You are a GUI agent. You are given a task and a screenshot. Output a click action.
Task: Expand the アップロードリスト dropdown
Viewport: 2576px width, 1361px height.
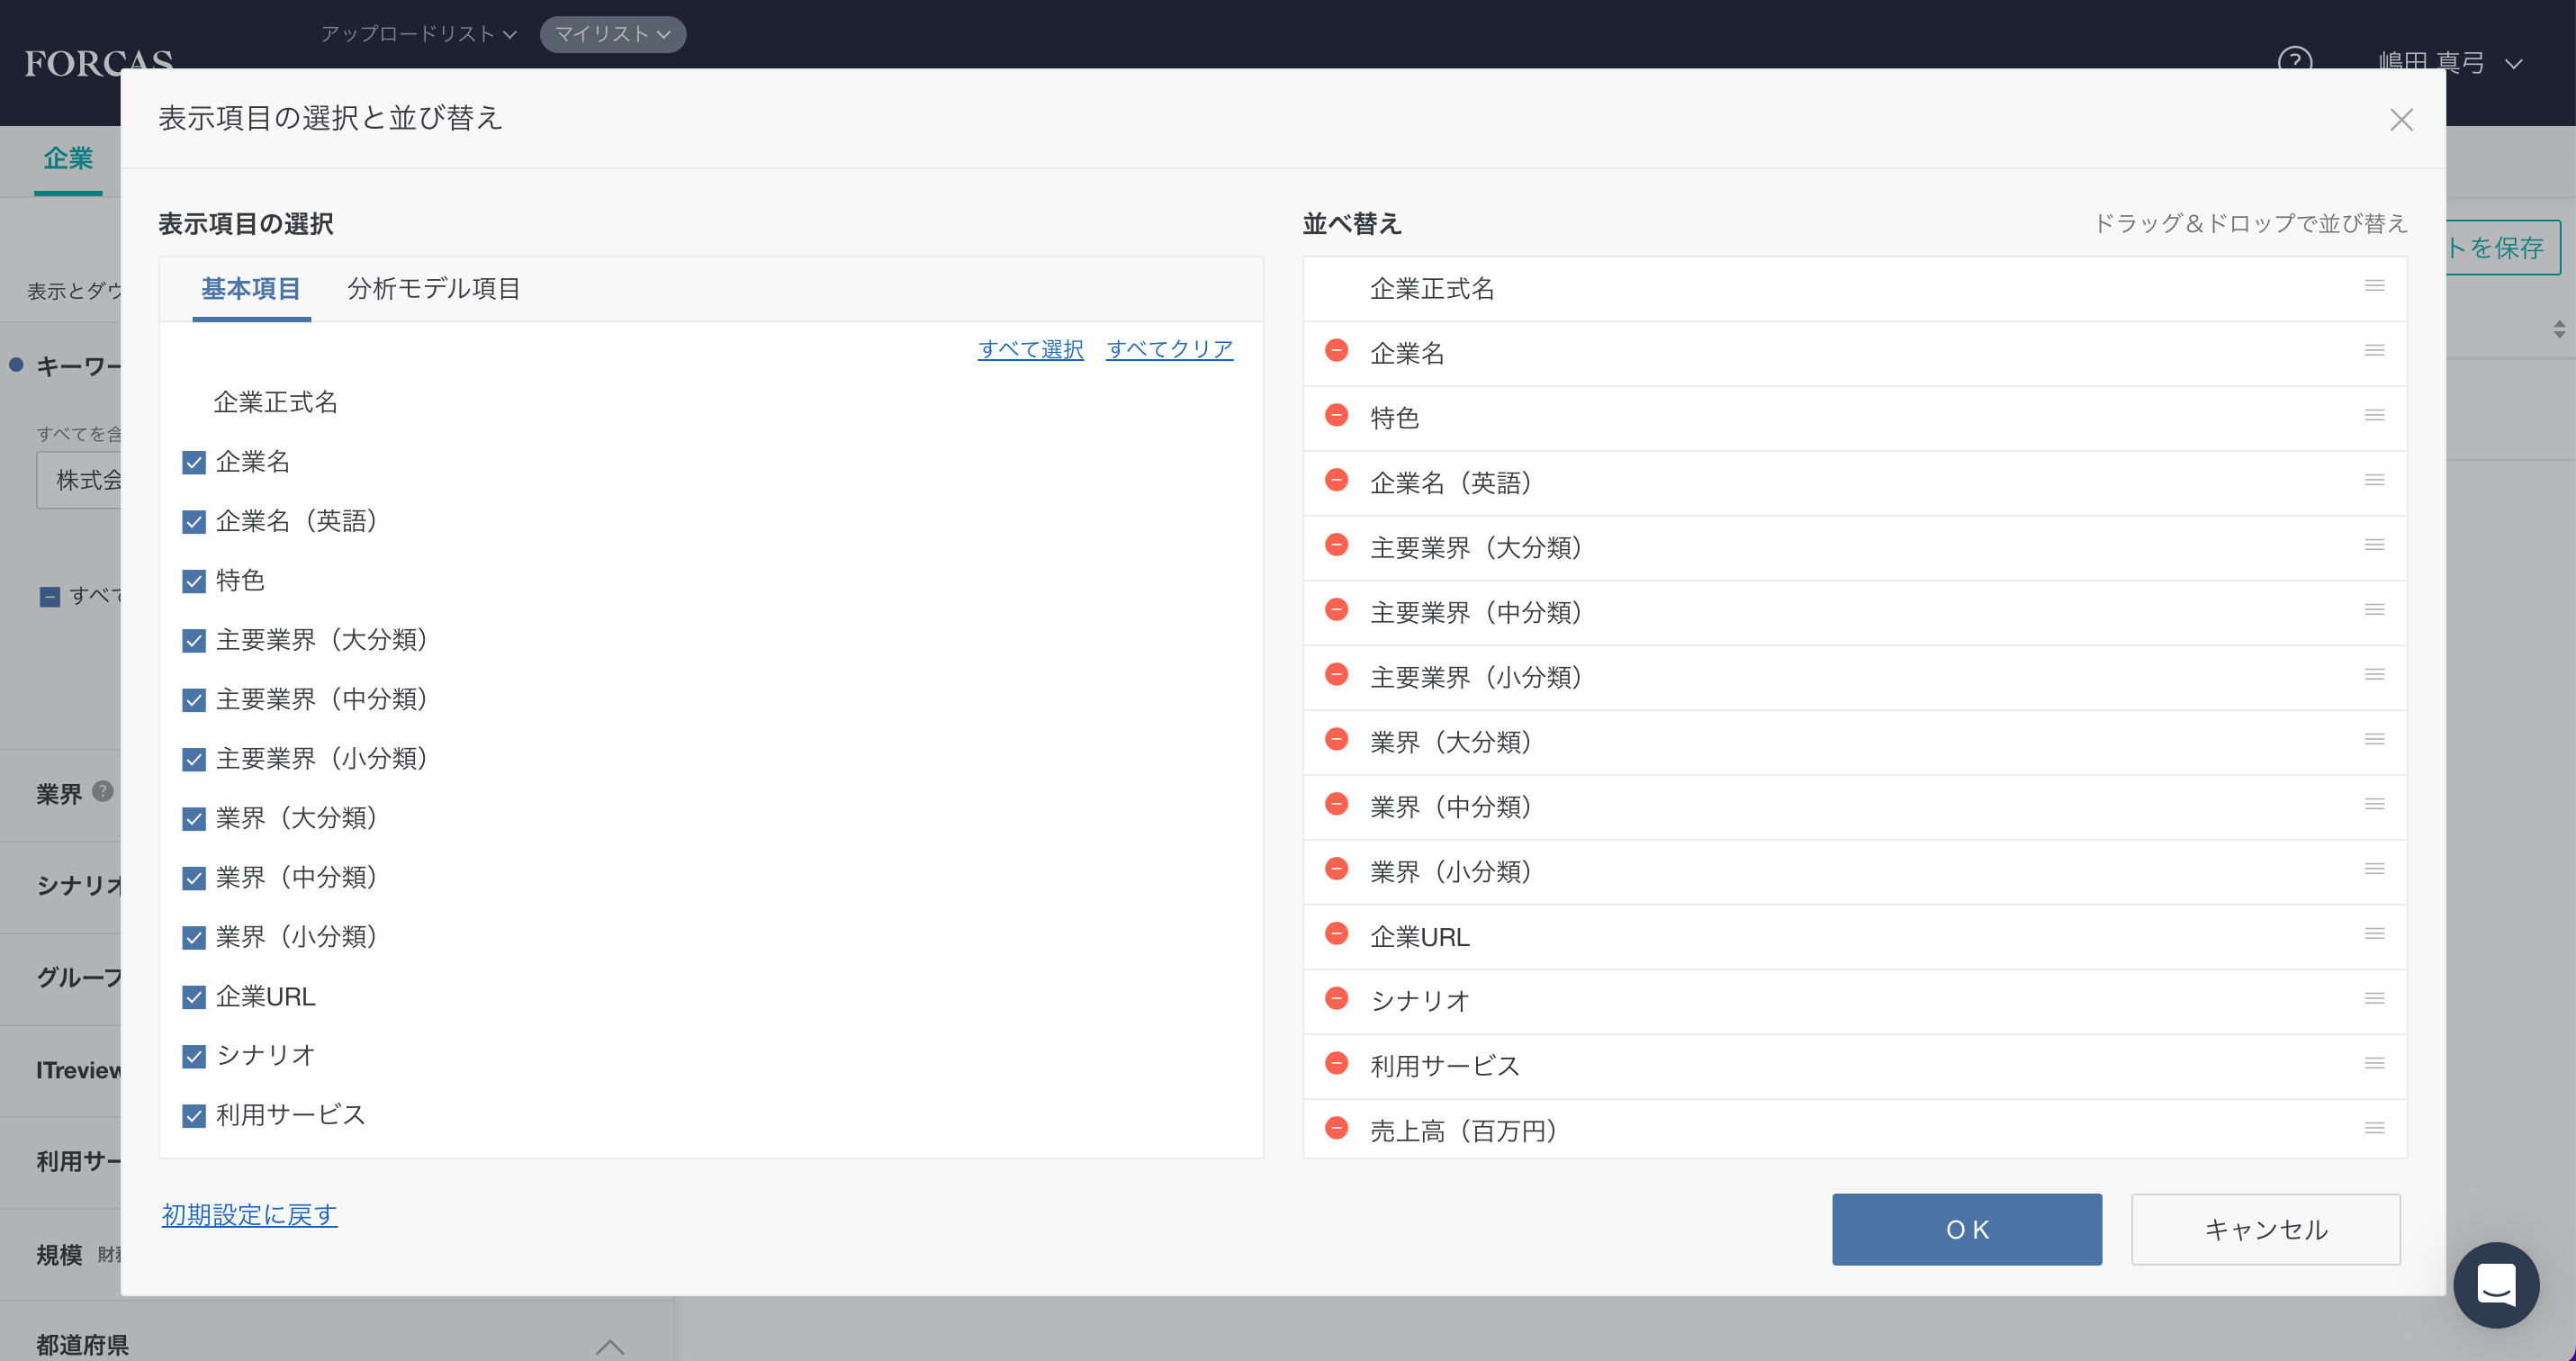point(418,34)
